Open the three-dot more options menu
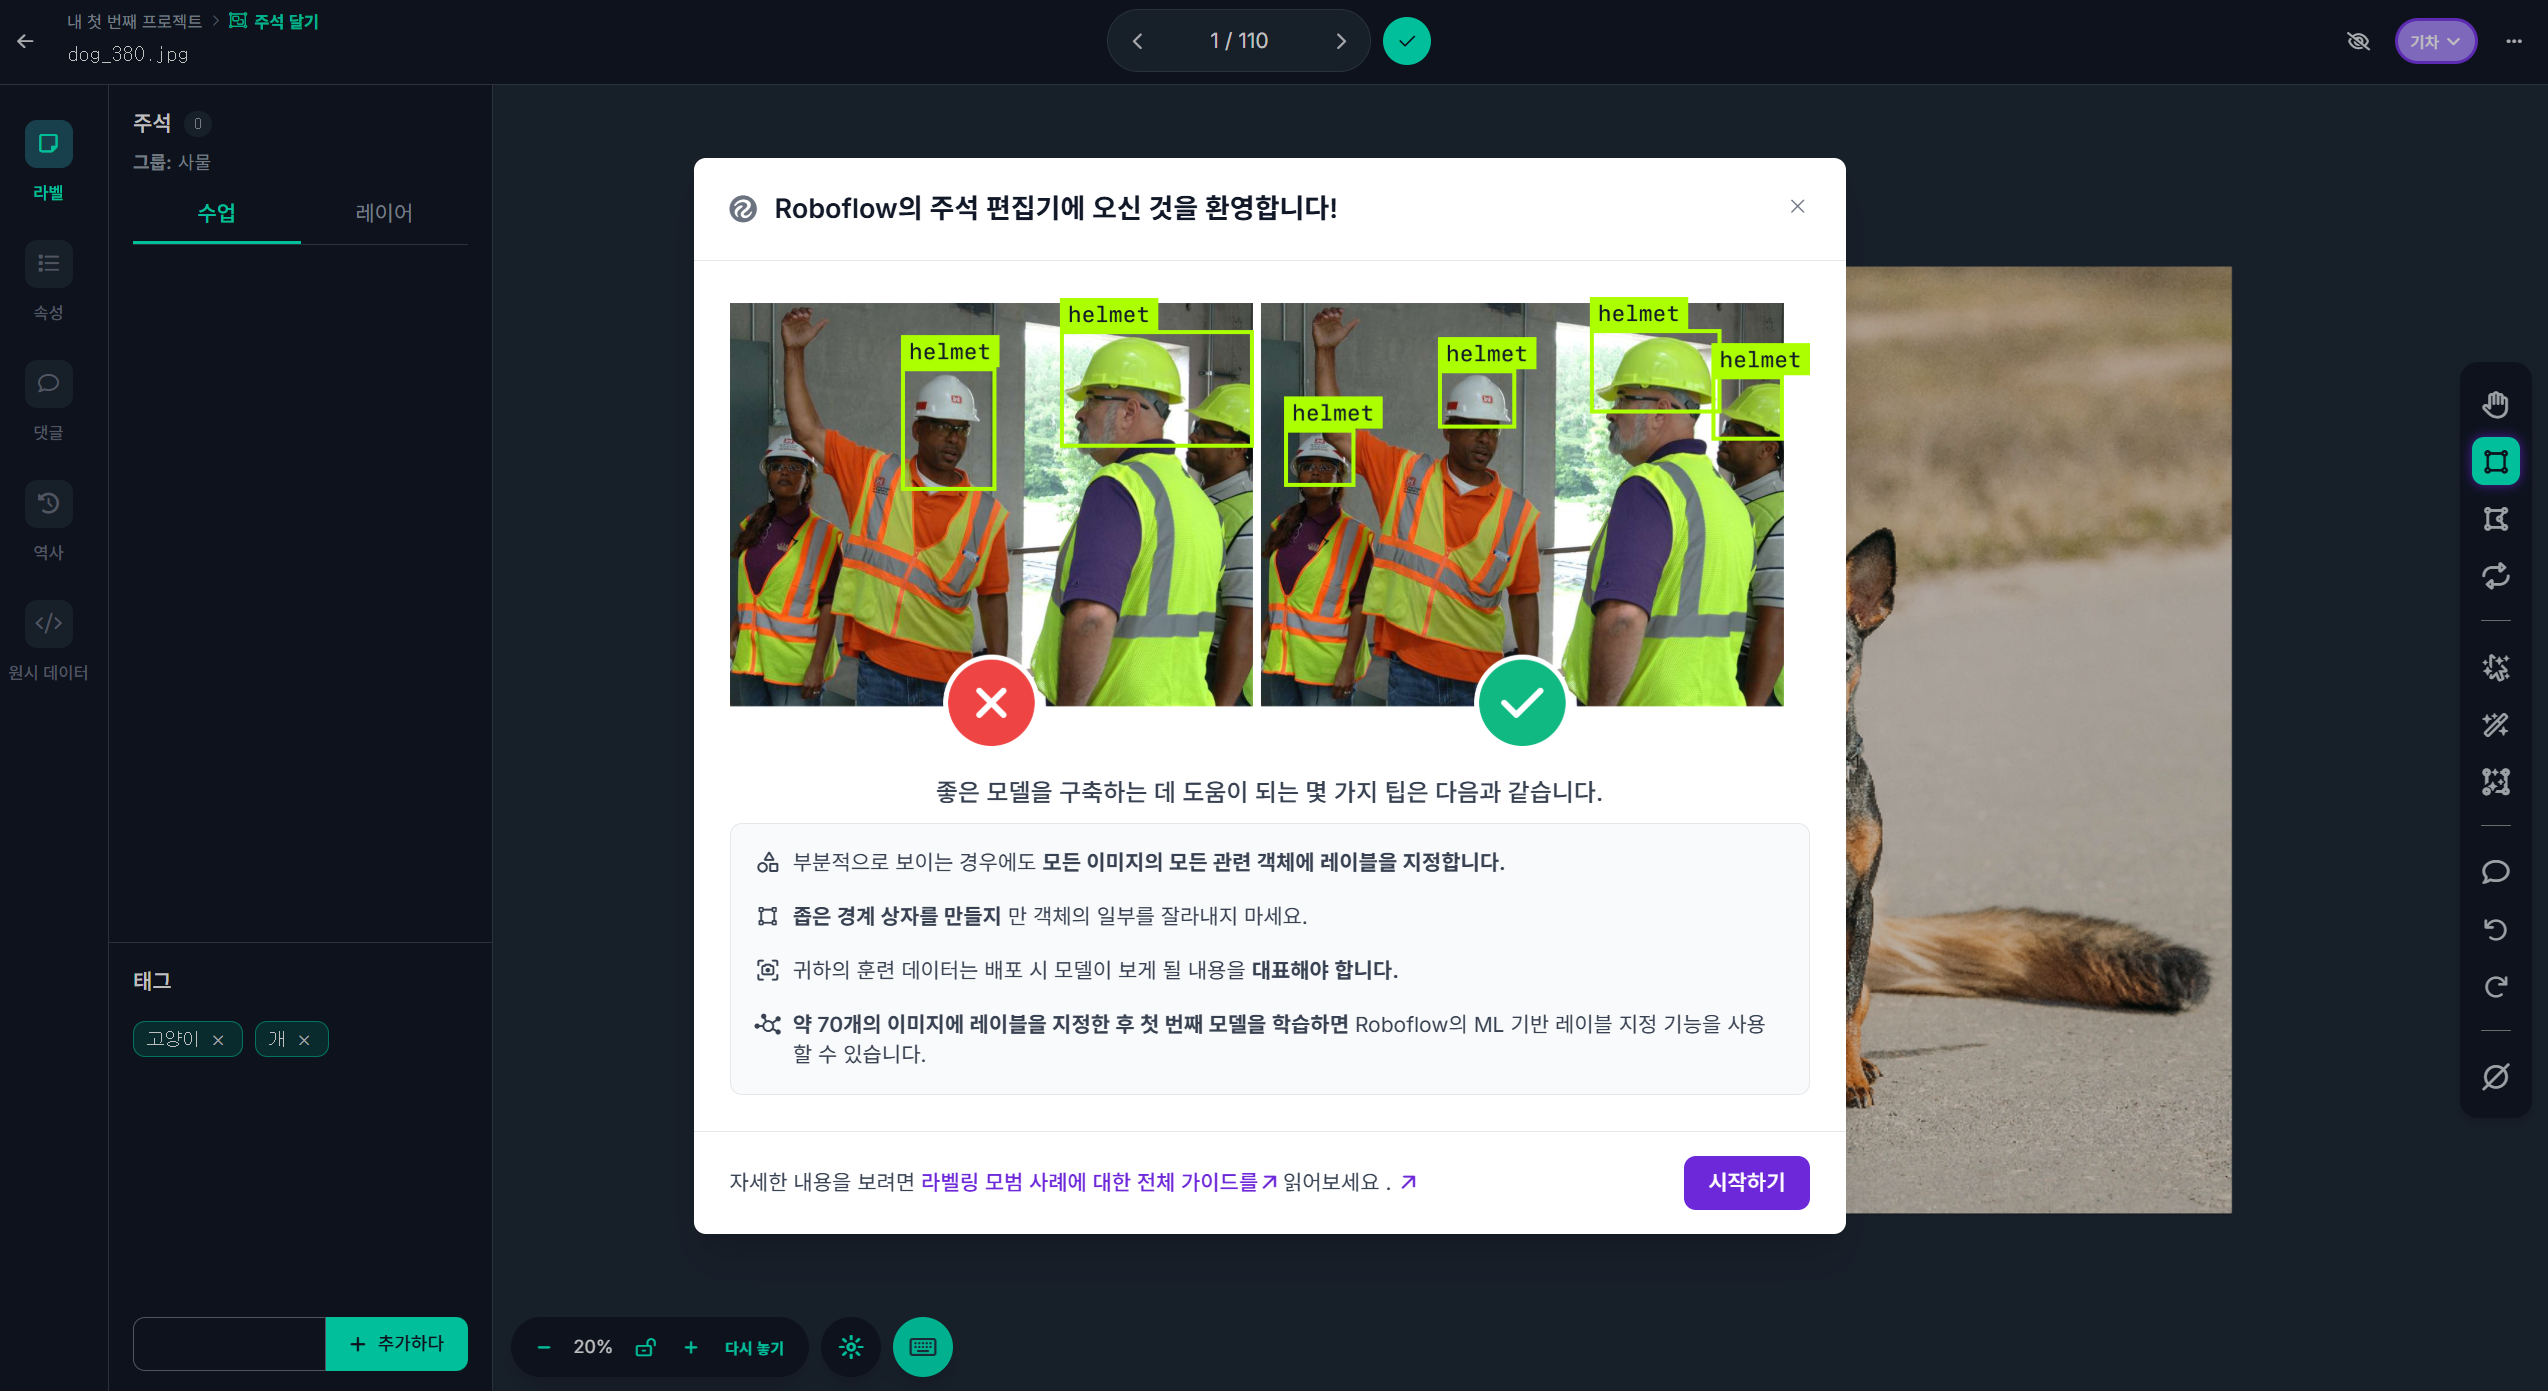 pyautogui.click(x=2513, y=41)
